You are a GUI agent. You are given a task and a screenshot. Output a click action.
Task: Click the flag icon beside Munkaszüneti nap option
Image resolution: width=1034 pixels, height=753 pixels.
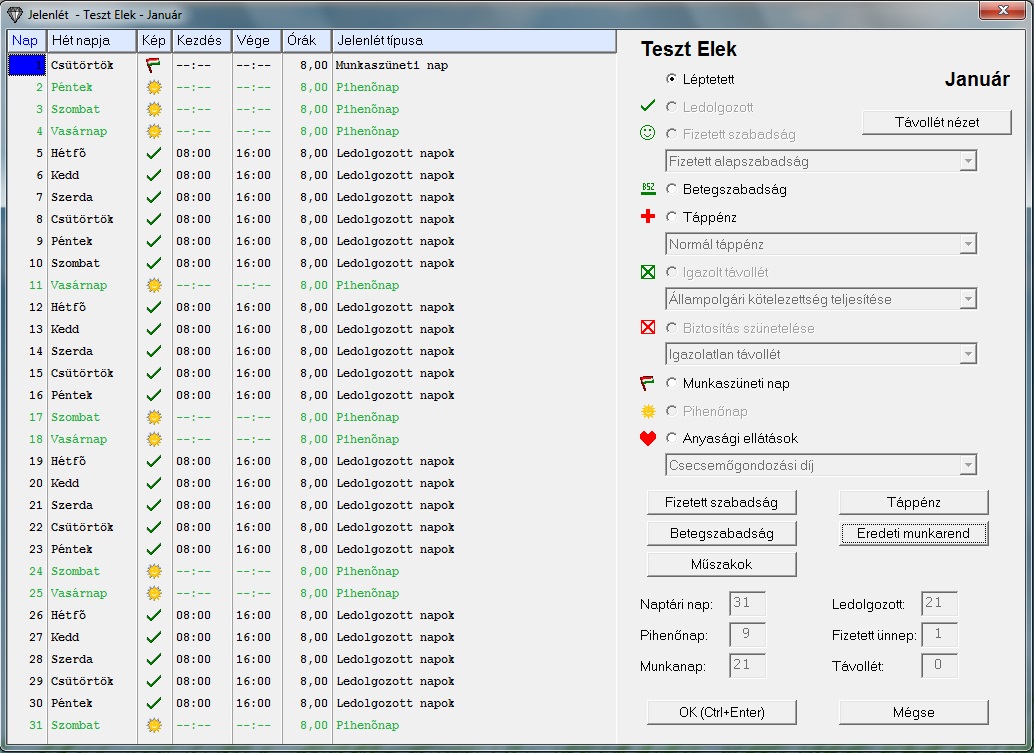[648, 383]
